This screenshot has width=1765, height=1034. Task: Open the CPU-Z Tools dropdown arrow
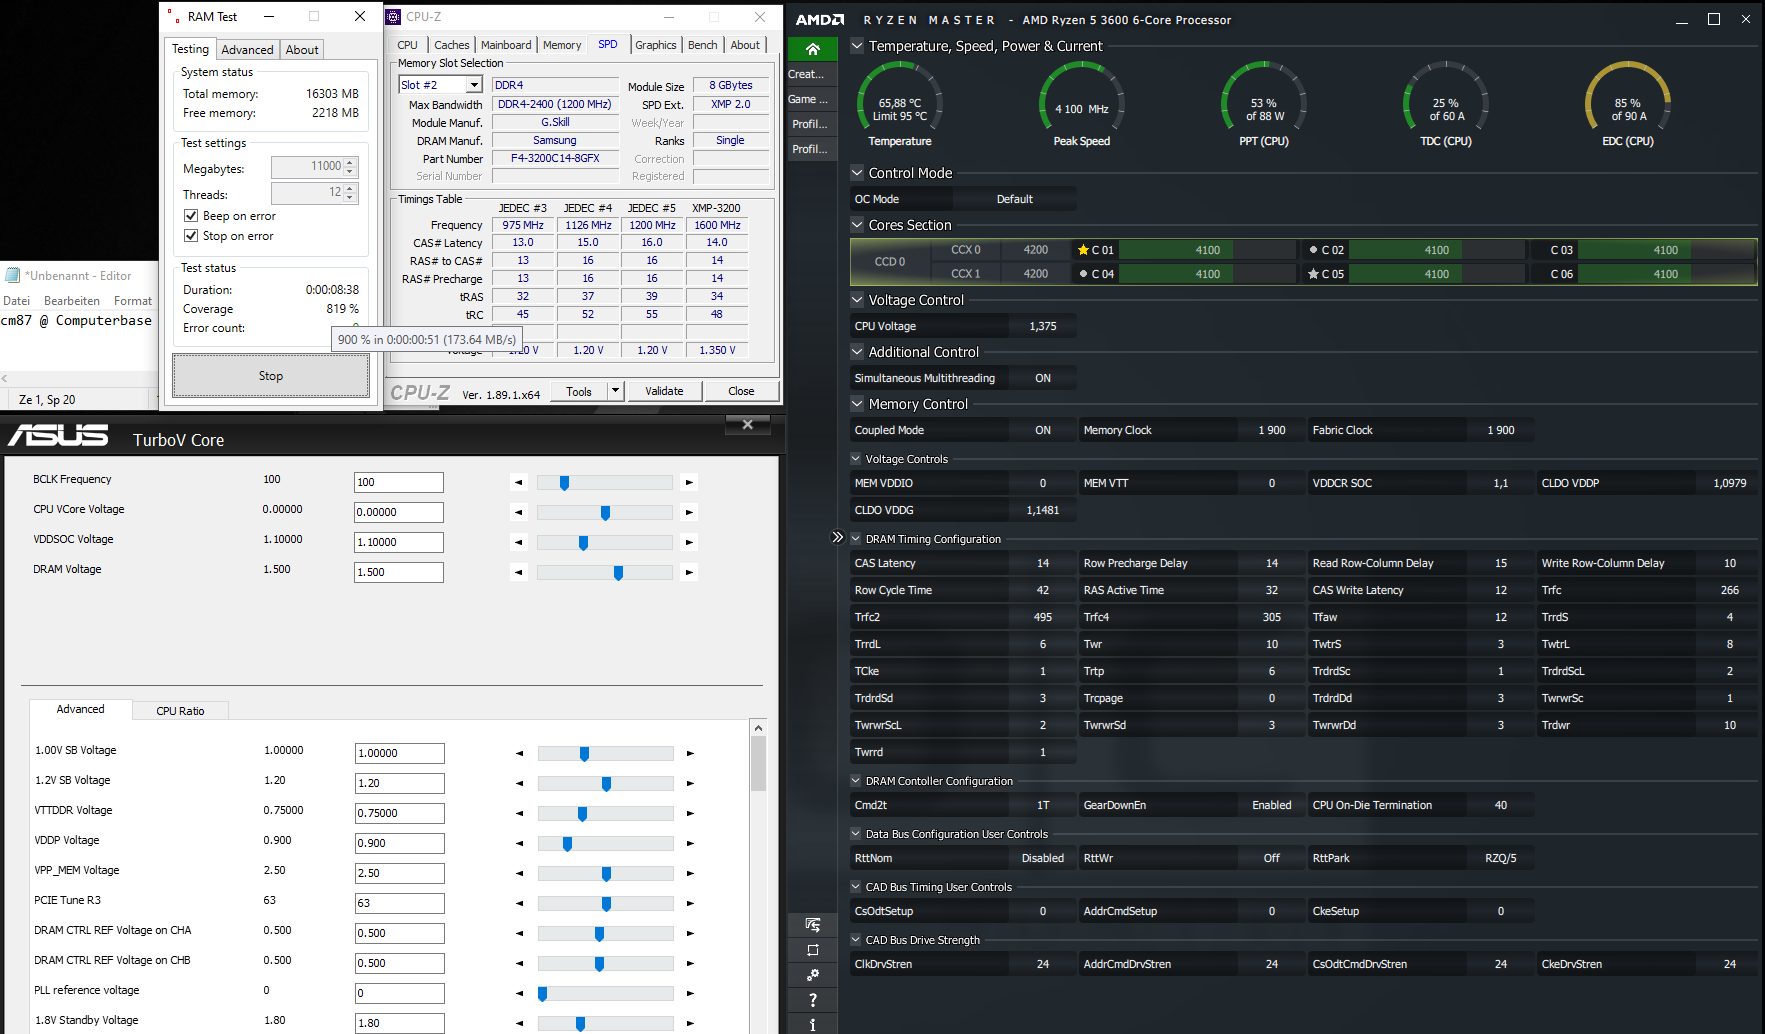click(616, 391)
